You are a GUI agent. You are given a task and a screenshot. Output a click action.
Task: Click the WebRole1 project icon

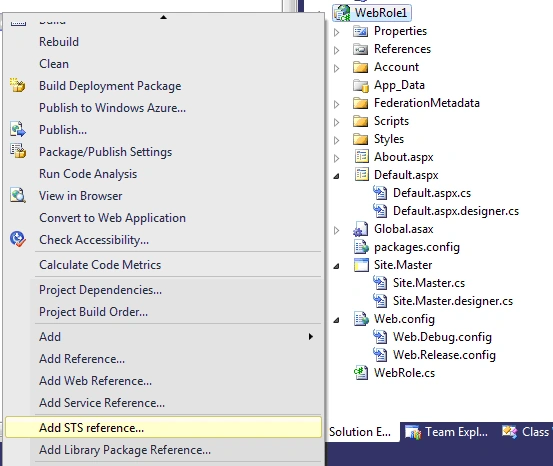tap(342, 13)
